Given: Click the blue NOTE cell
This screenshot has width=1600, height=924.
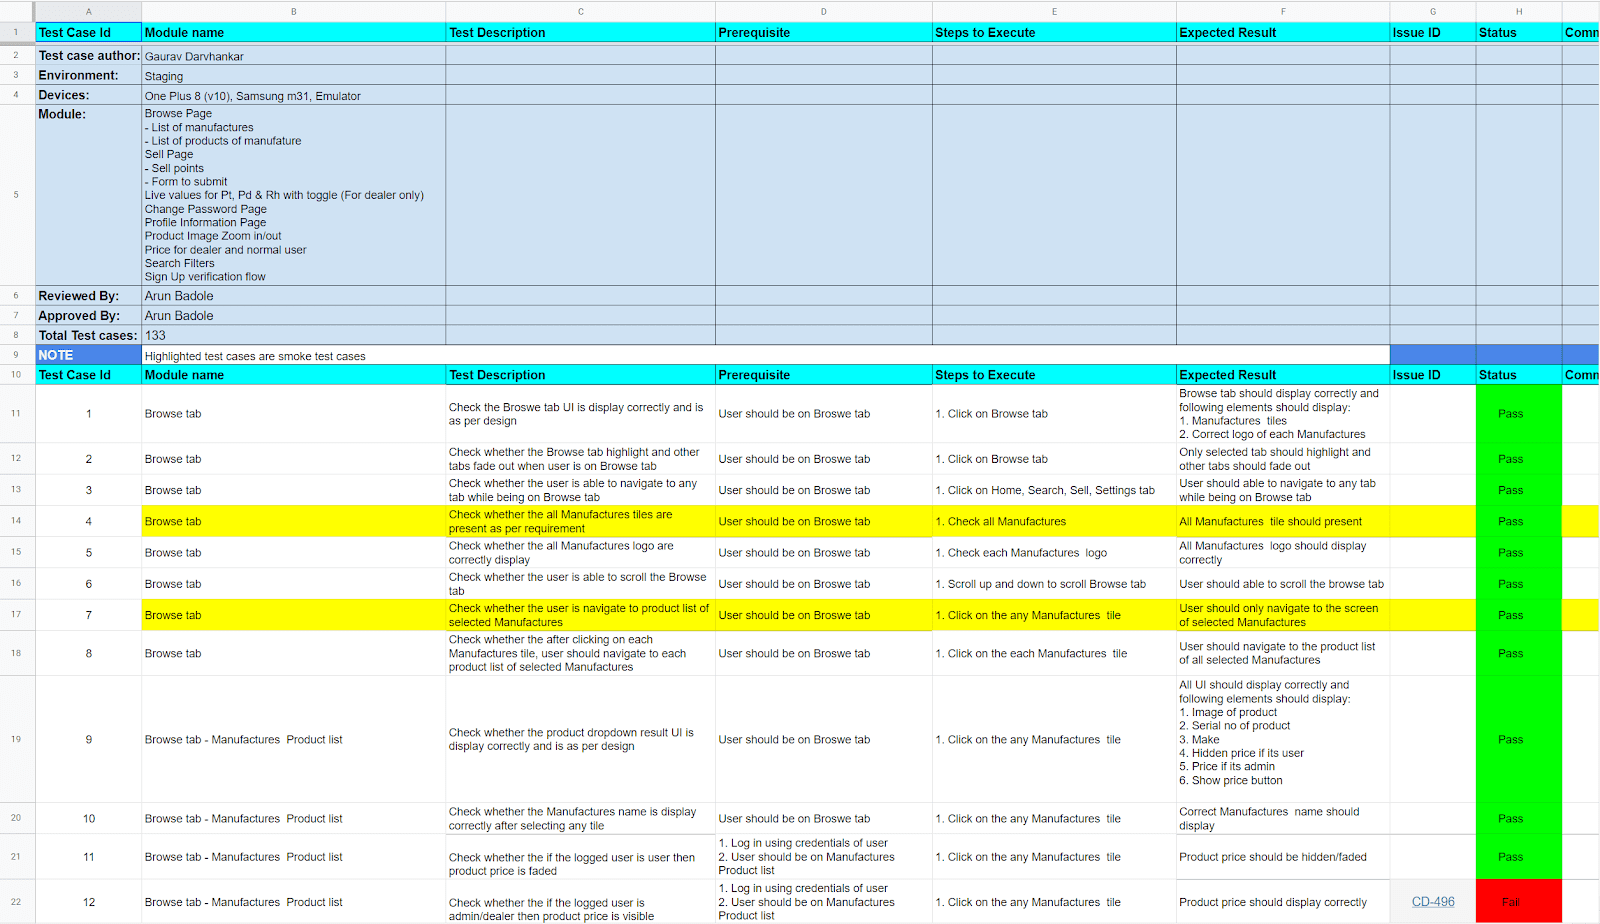Looking at the screenshot, I should click(88, 355).
